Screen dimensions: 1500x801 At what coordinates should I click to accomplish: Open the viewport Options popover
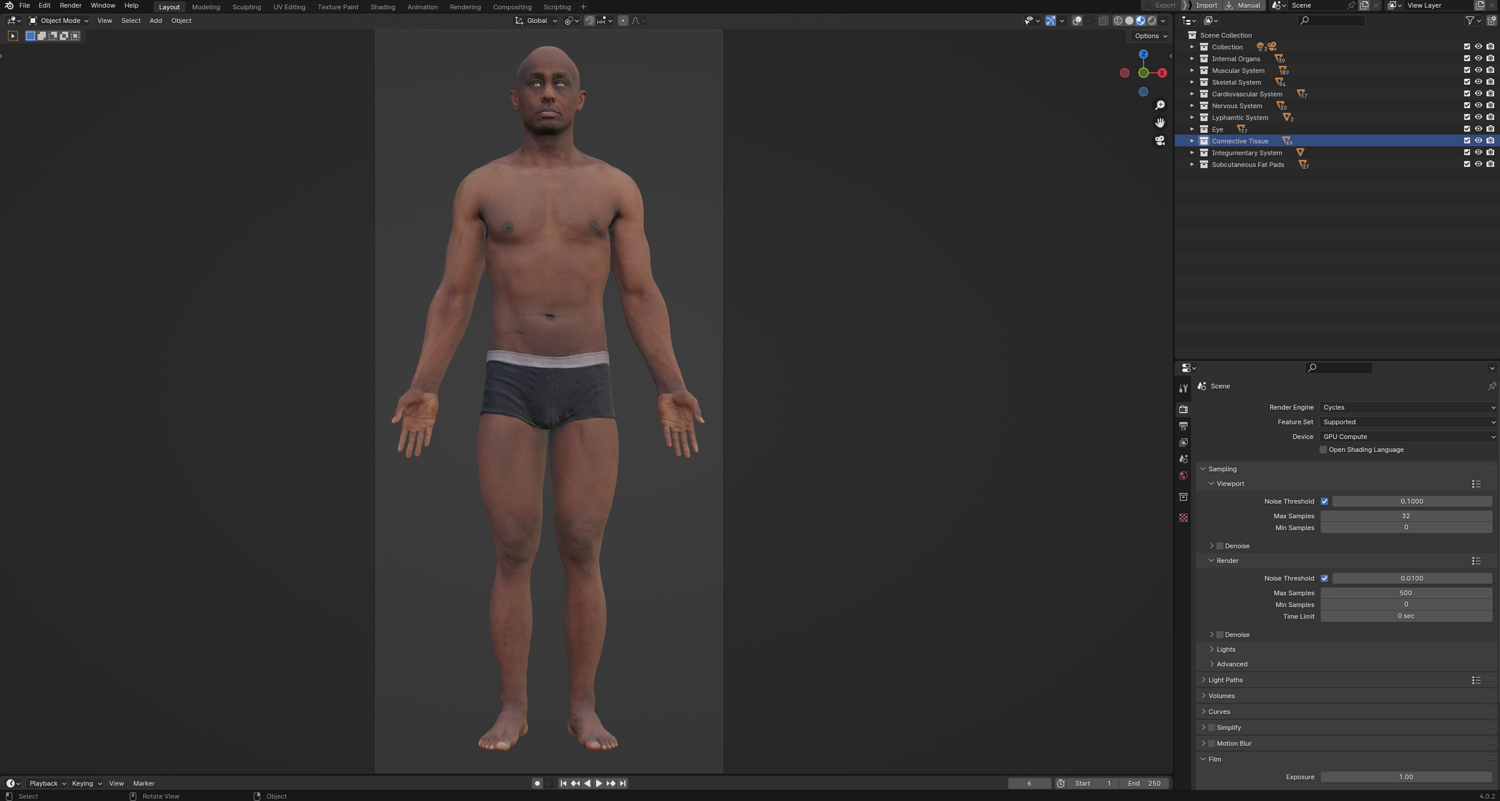[1150, 36]
